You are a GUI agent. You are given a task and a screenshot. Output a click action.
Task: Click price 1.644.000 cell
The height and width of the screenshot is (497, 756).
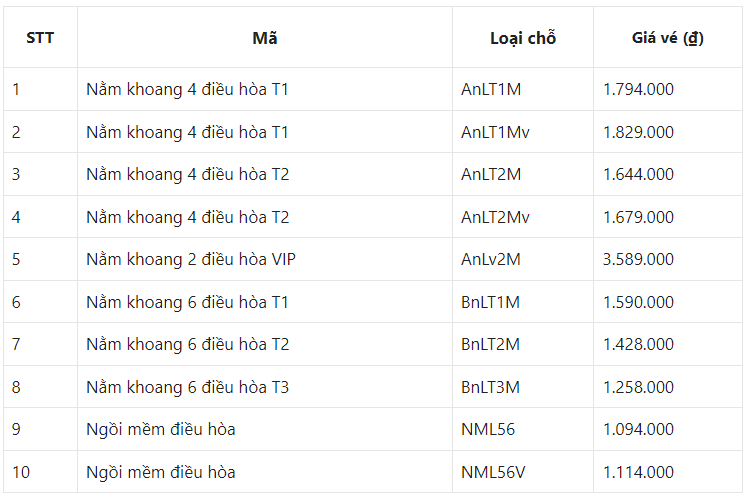(x=638, y=174)
